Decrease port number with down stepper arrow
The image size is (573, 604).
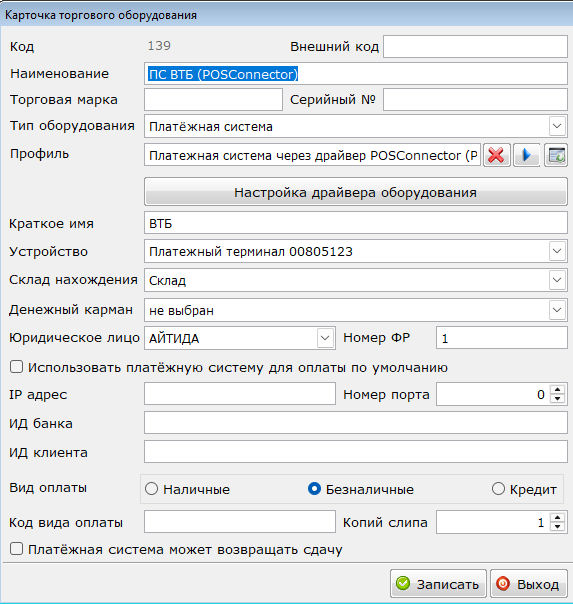(x=558, y=399)
